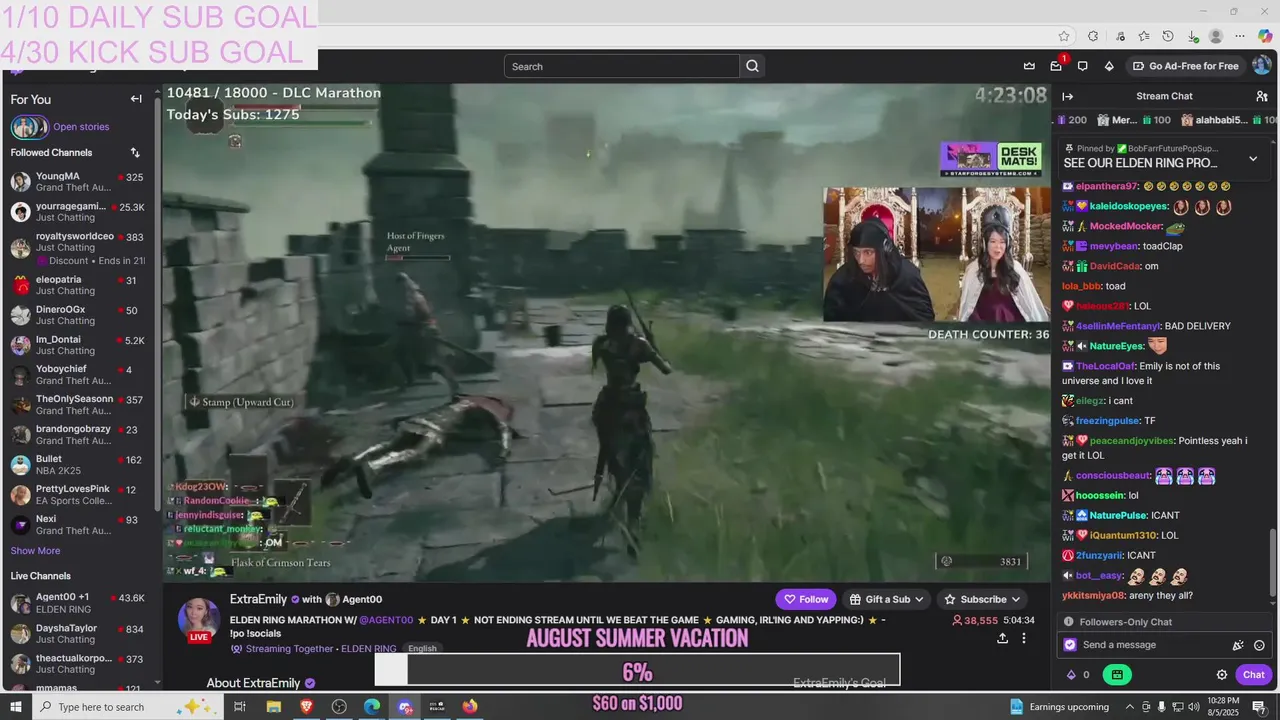
Task: Open the DayshaTaylor live channel
Action: (x=77, y=634)
